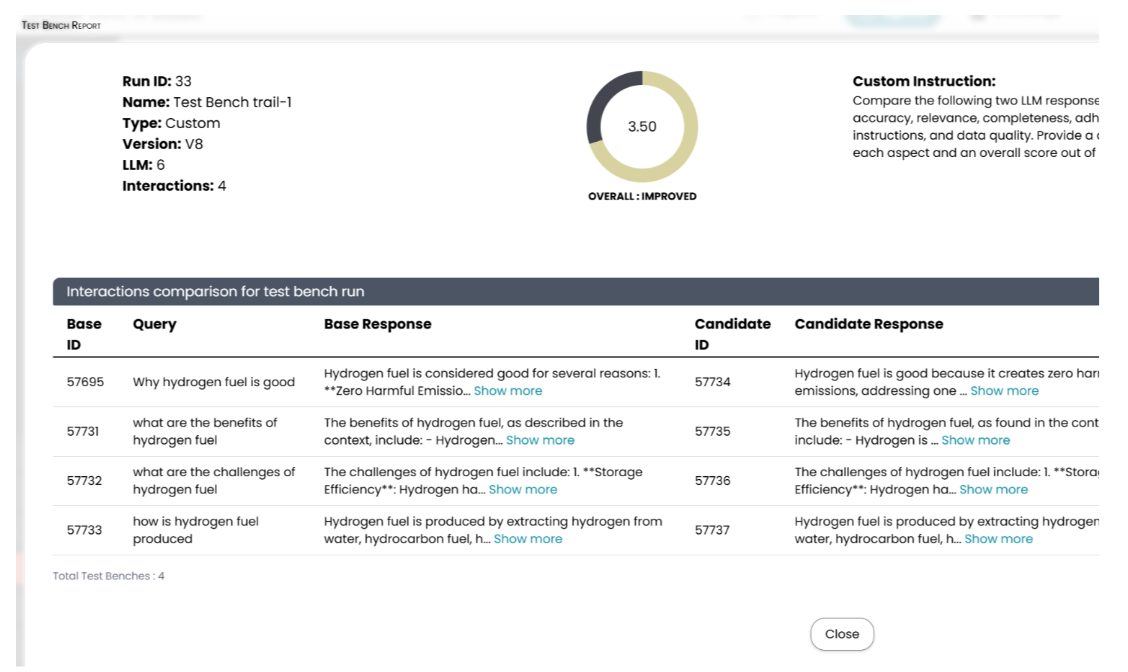The height and width of the screenshot is (672, 1128).
Task: Click the Candidate Response column header
Action: pyautogui.click(x=868, y=324)
